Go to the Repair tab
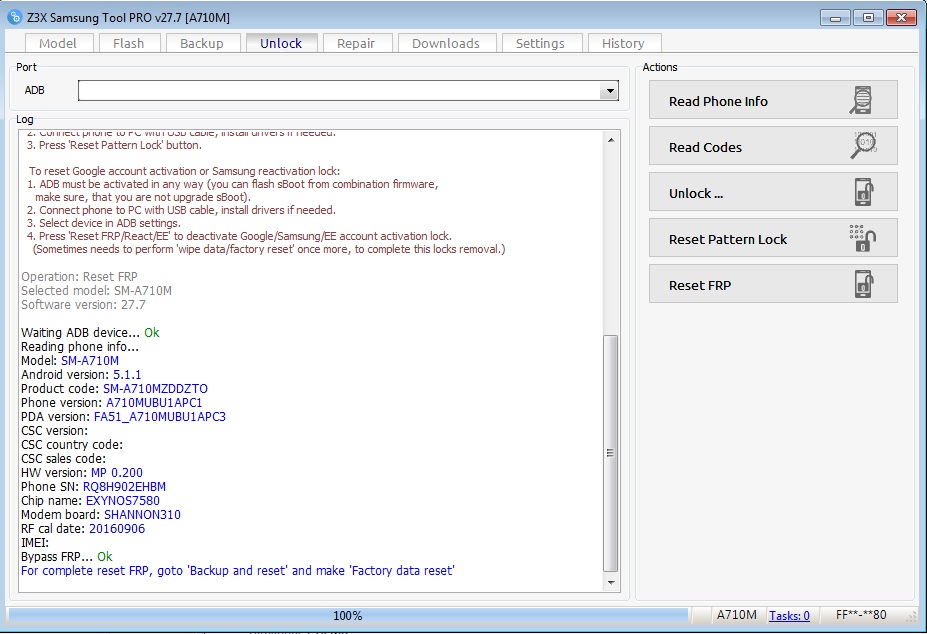 [x=356, y=43]
